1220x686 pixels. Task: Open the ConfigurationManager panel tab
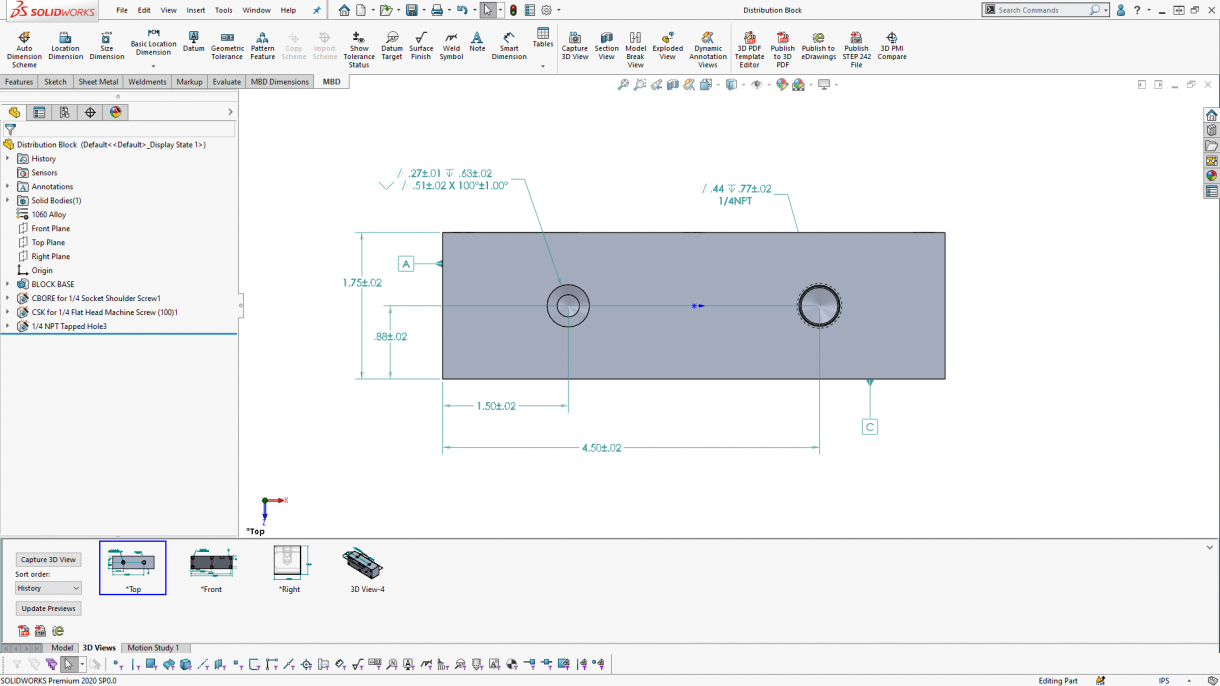(x=64, y=112)
